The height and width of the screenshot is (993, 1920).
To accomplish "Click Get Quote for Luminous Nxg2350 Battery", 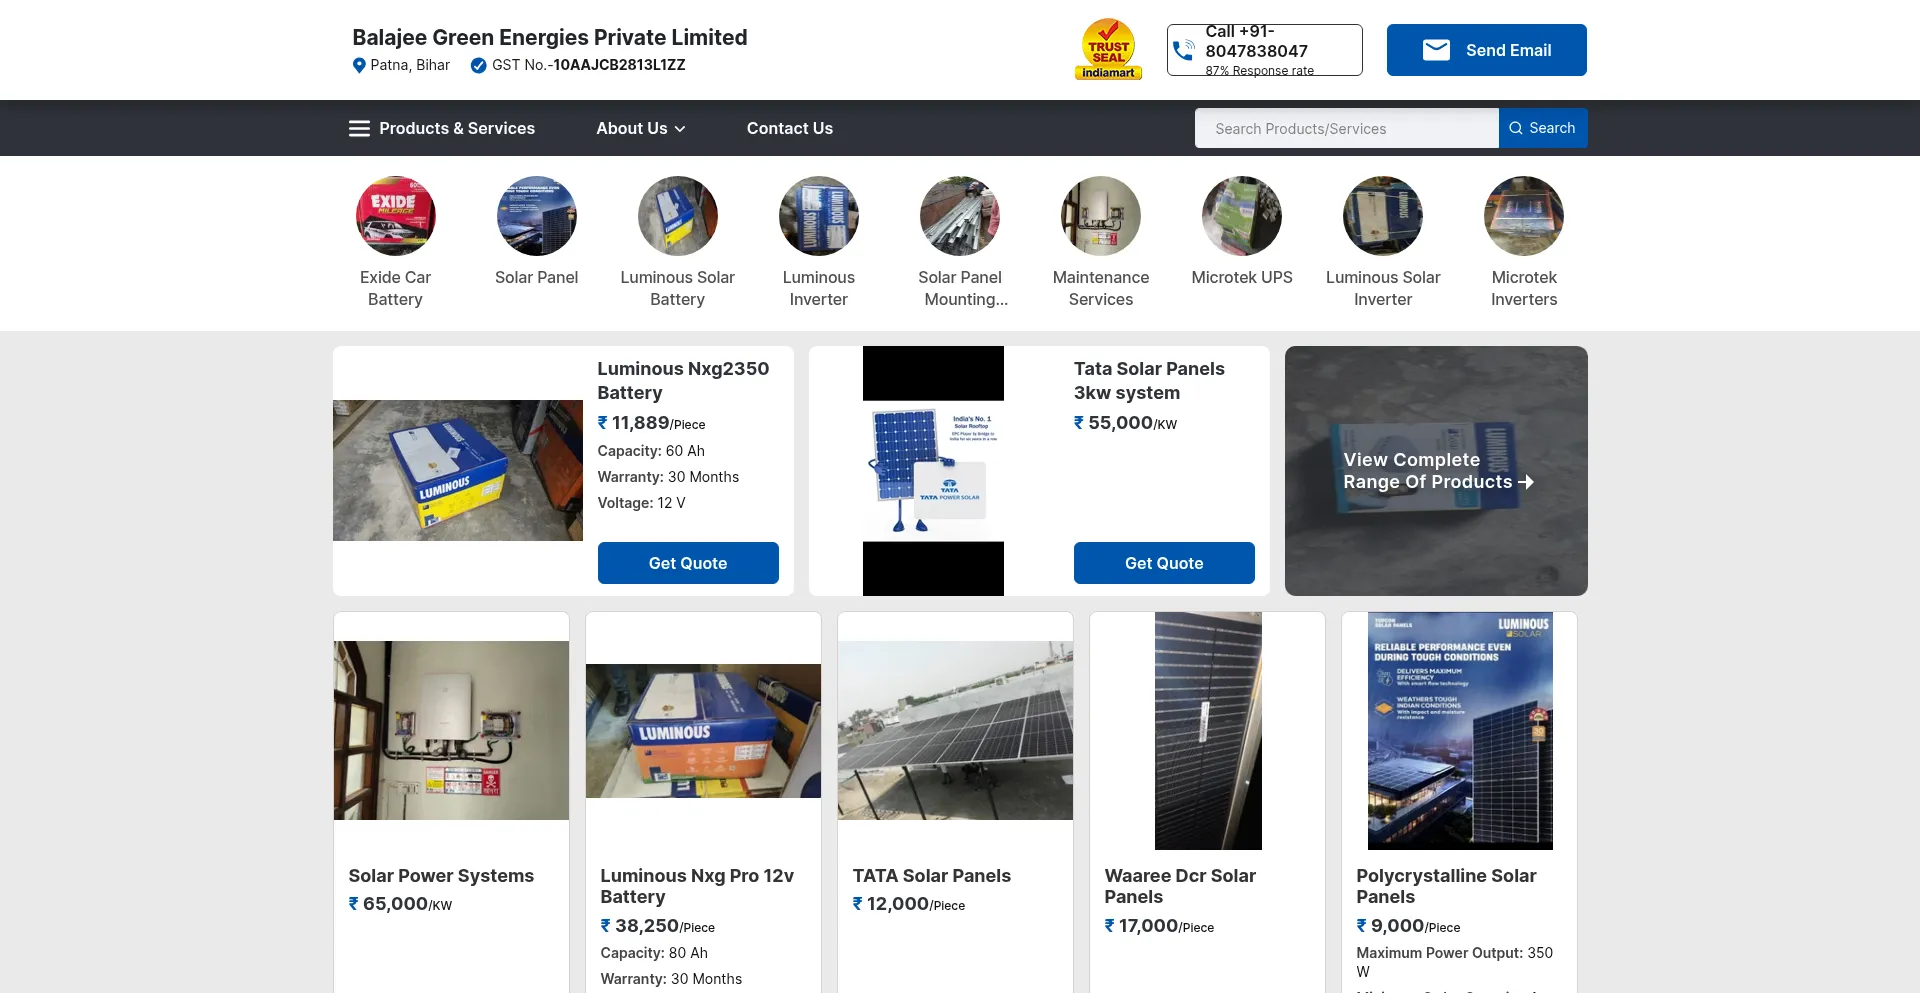I will [x=687, y=563].
